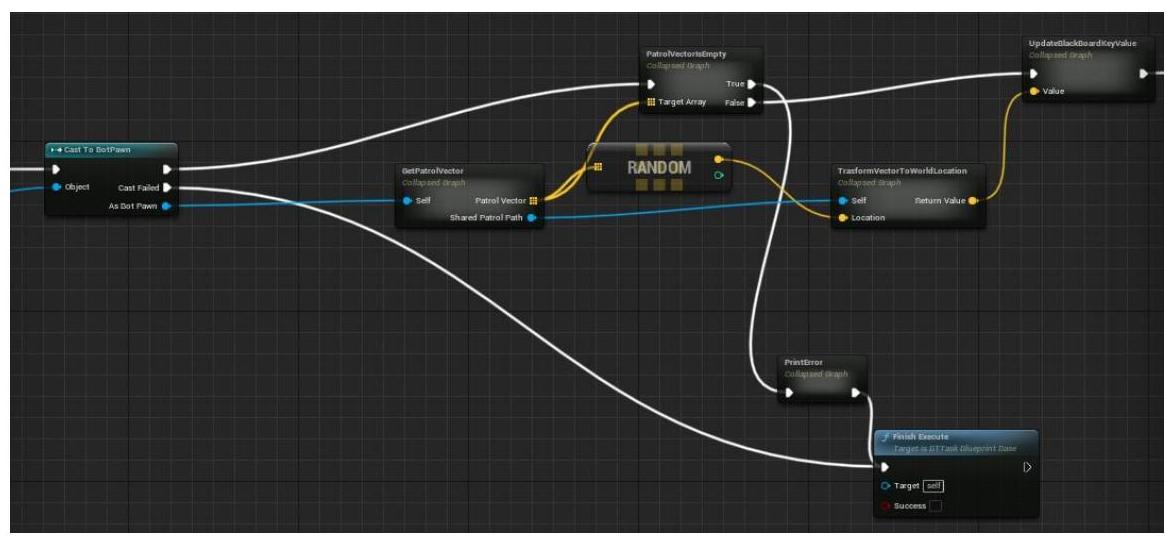Click the Value input pin on UpdateBlackBoardKeyValue
Screen dimensions: 1166x536
click(x=1034, y=91)
